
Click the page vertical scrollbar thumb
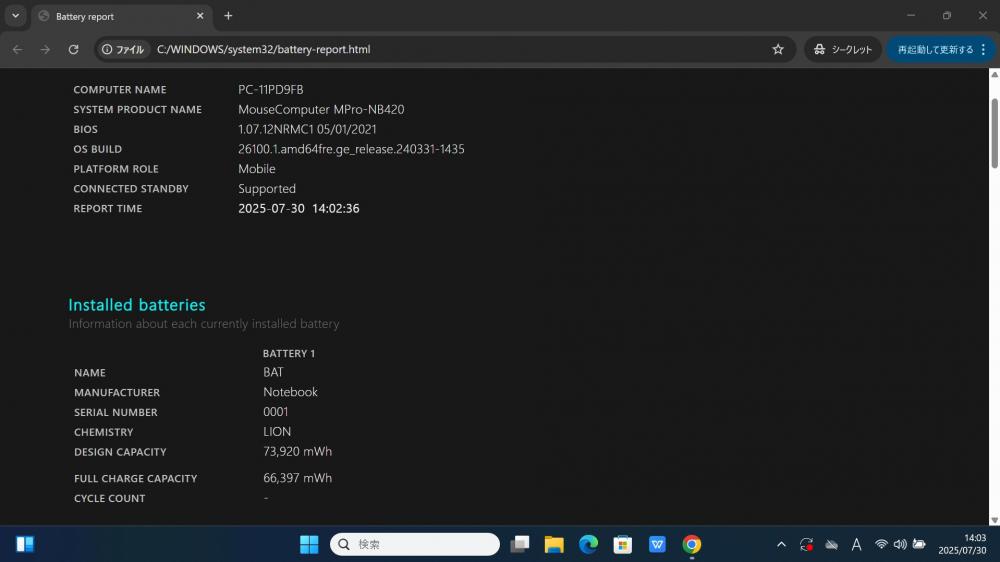point(994,133)
